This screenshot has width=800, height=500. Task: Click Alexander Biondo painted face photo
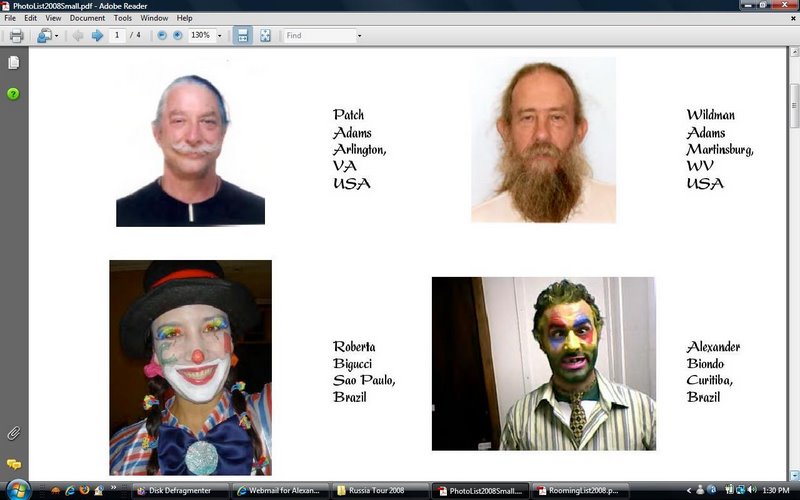pos(544,364)
